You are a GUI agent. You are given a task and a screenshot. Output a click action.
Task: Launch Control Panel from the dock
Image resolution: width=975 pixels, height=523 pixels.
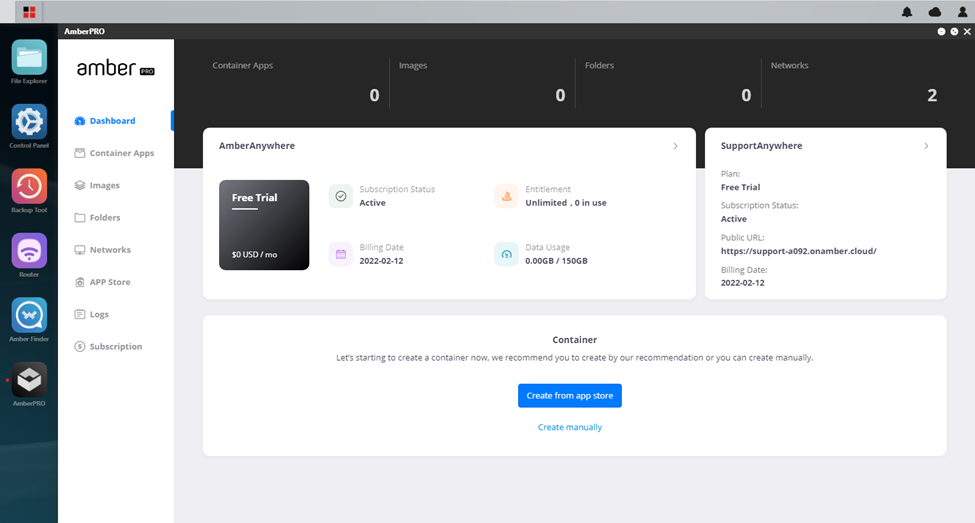tap(29, 122)
